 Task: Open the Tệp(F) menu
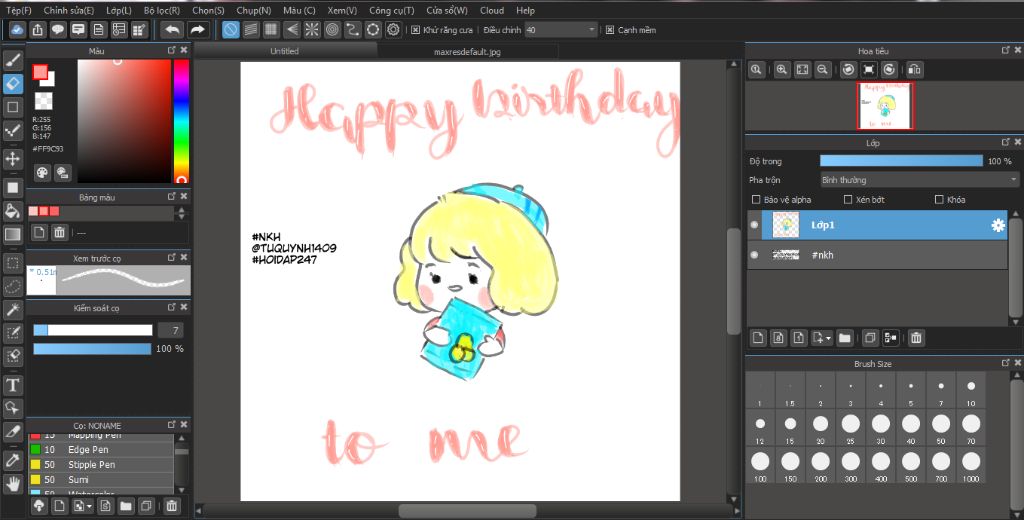pos(18,10)
